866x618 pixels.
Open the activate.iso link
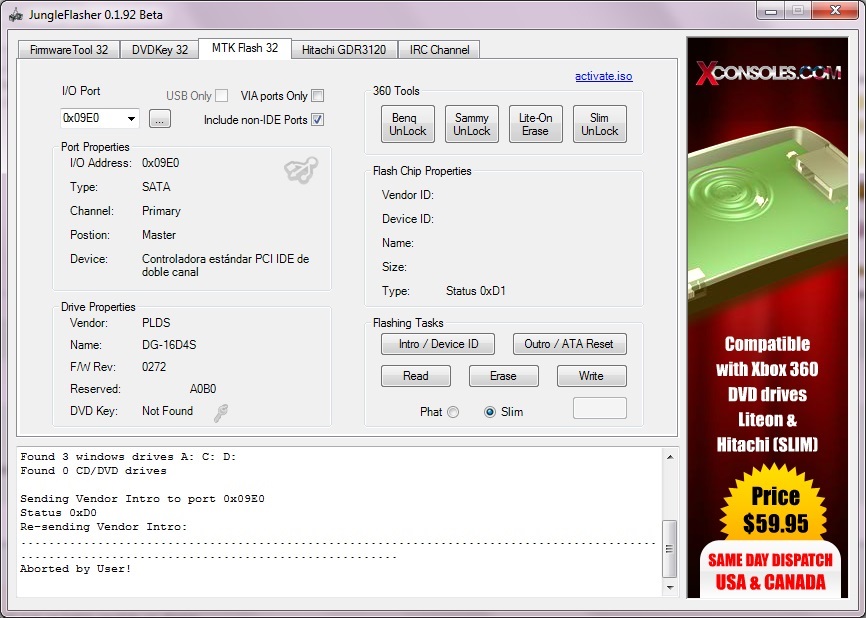[604, 76]
